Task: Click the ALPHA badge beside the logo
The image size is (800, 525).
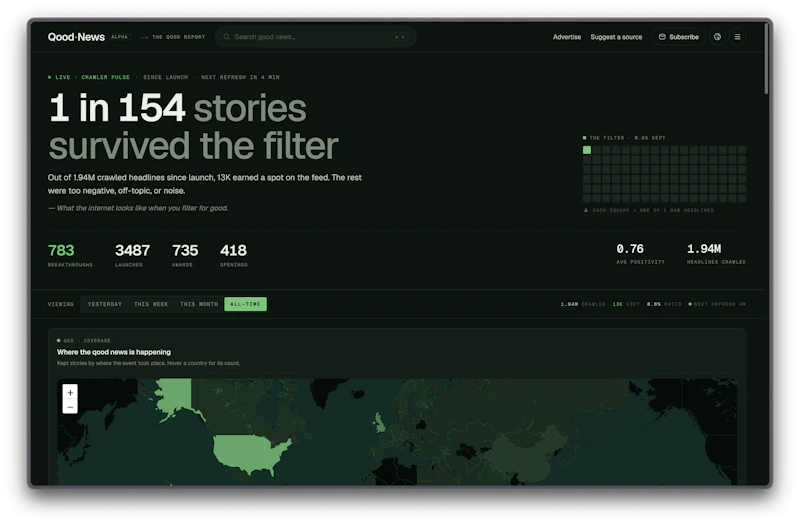Action: click(x=119, y=37)
